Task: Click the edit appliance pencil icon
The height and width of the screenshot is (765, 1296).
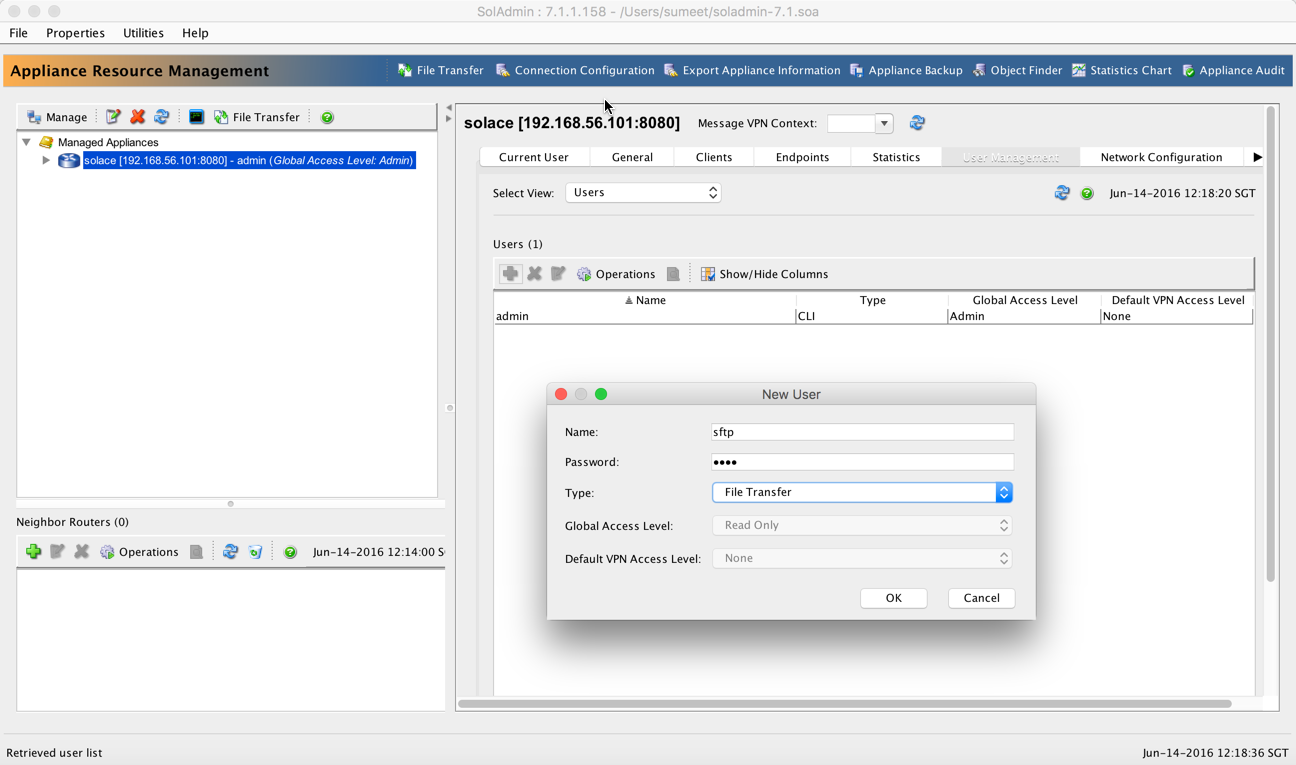Action: 113,117
